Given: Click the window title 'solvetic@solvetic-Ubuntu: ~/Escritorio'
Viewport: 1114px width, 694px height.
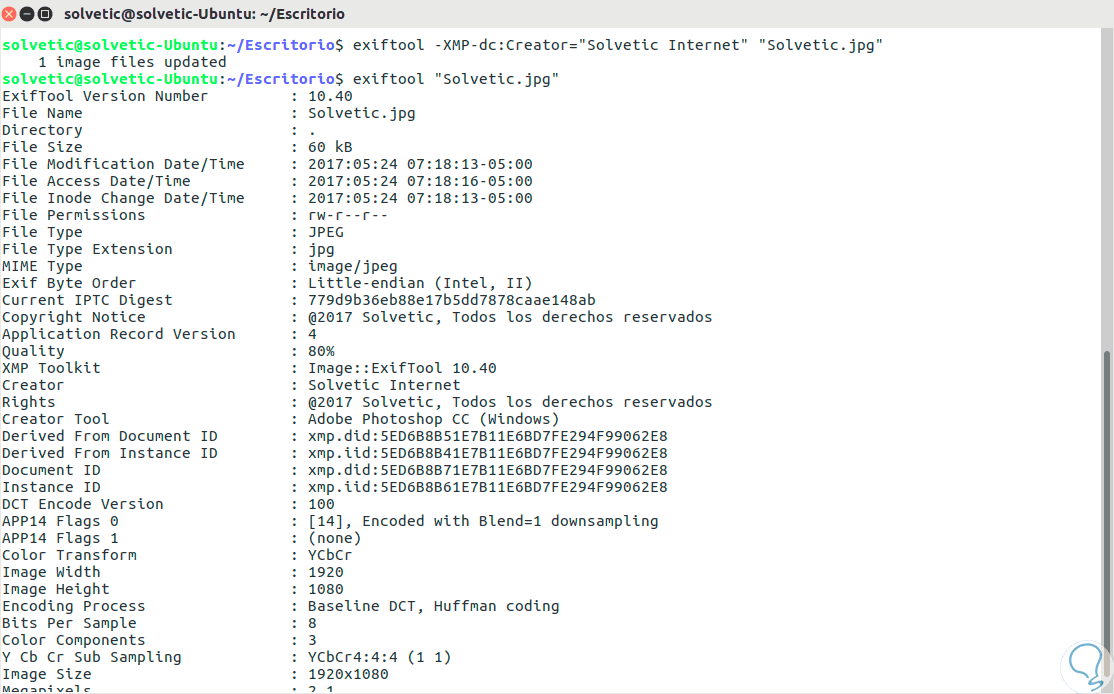Looking at the screenshot, I should click(204, 14).
